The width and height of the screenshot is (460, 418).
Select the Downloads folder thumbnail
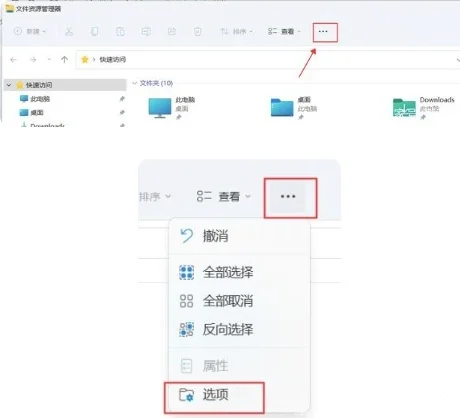pyautogui.click(x=404, y=107)
